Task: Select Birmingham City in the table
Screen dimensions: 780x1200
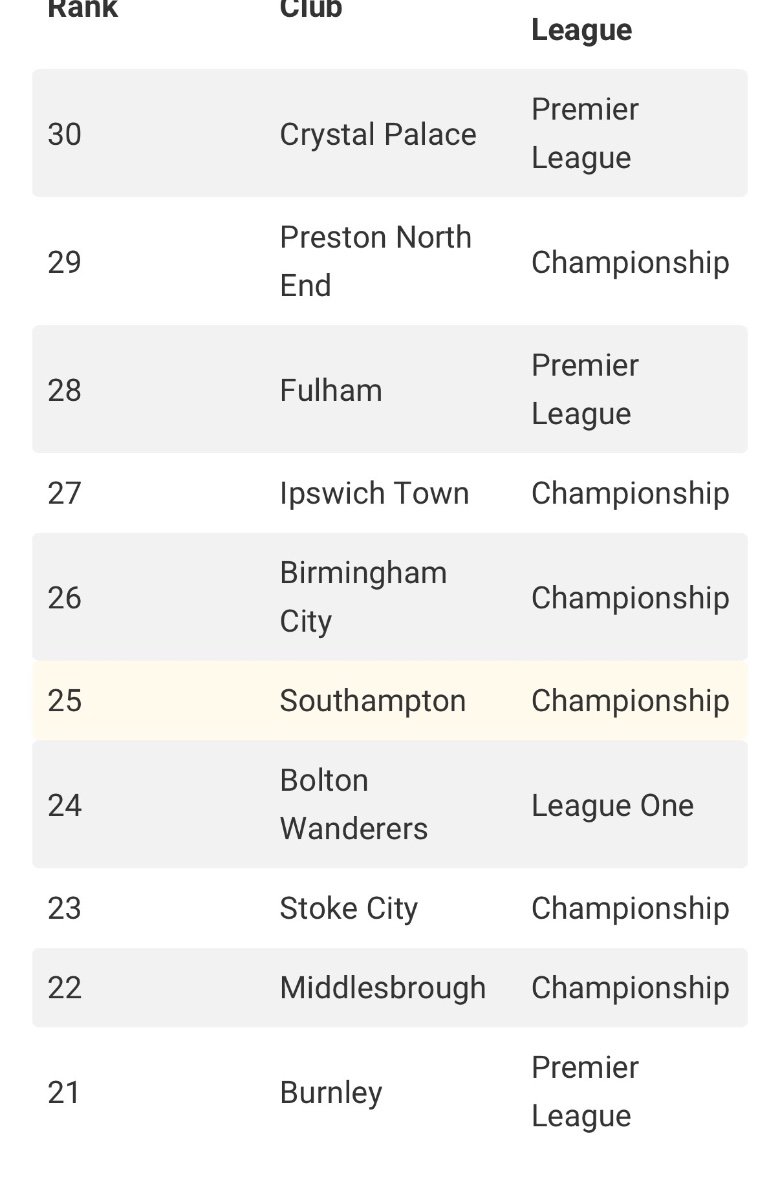Action: click(363, 597)
